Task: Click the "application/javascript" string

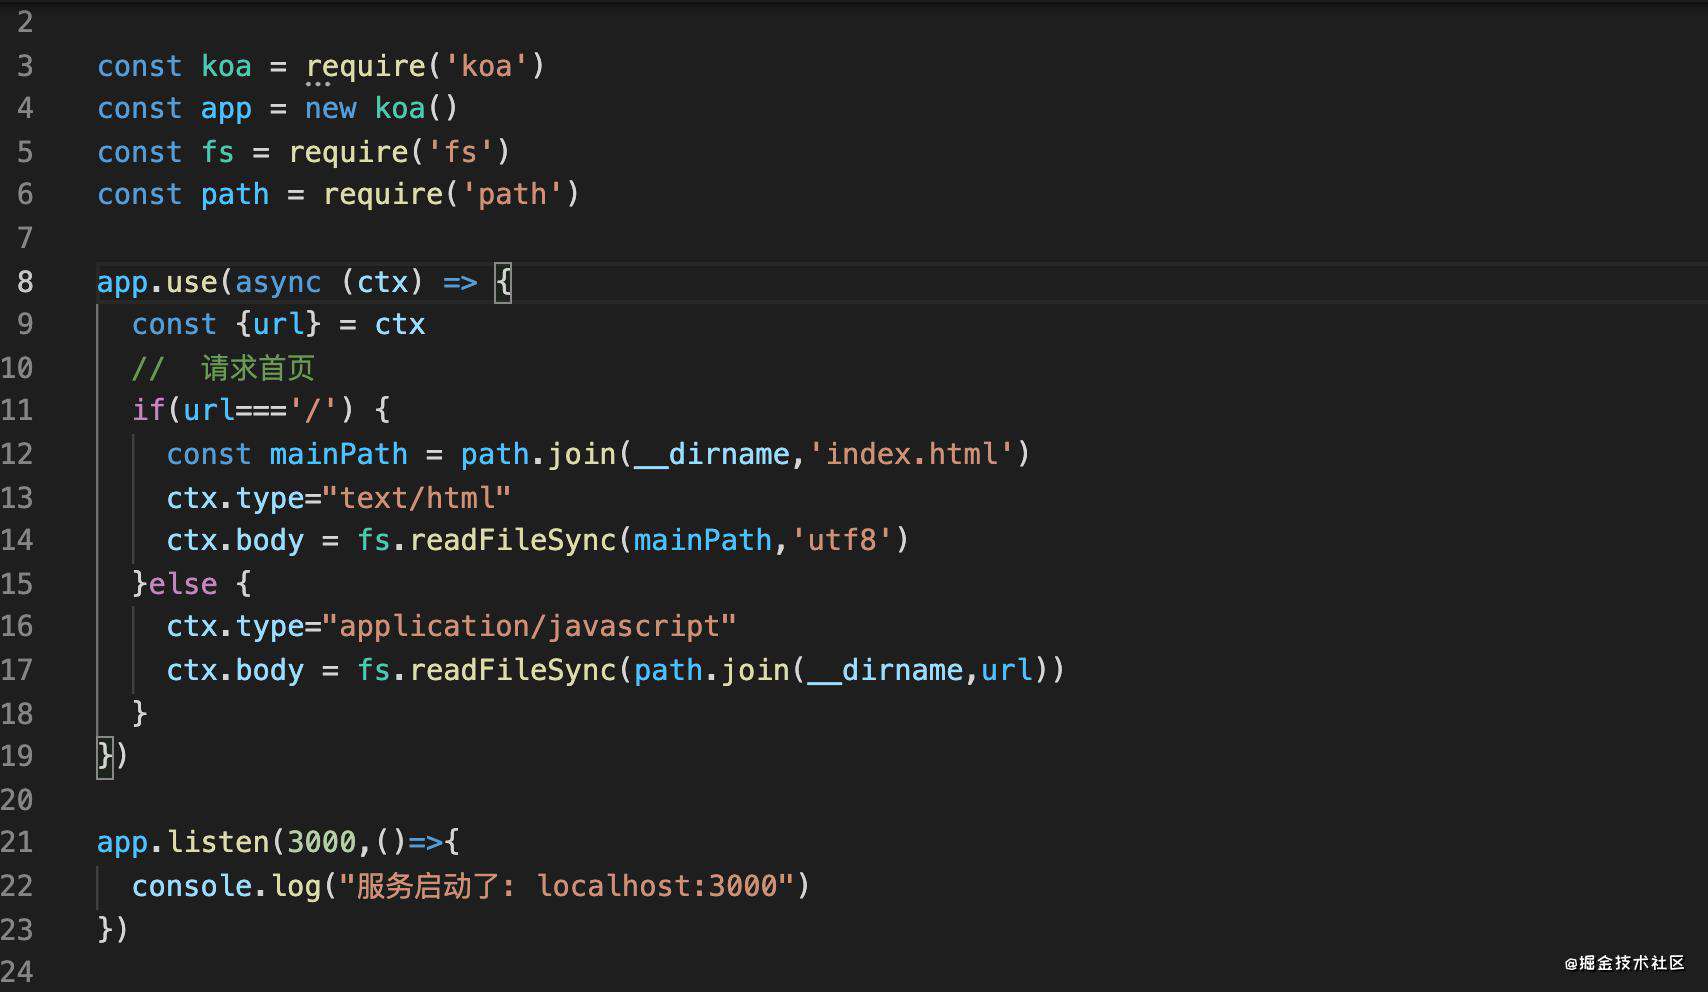Action: (x=529, y=626)
